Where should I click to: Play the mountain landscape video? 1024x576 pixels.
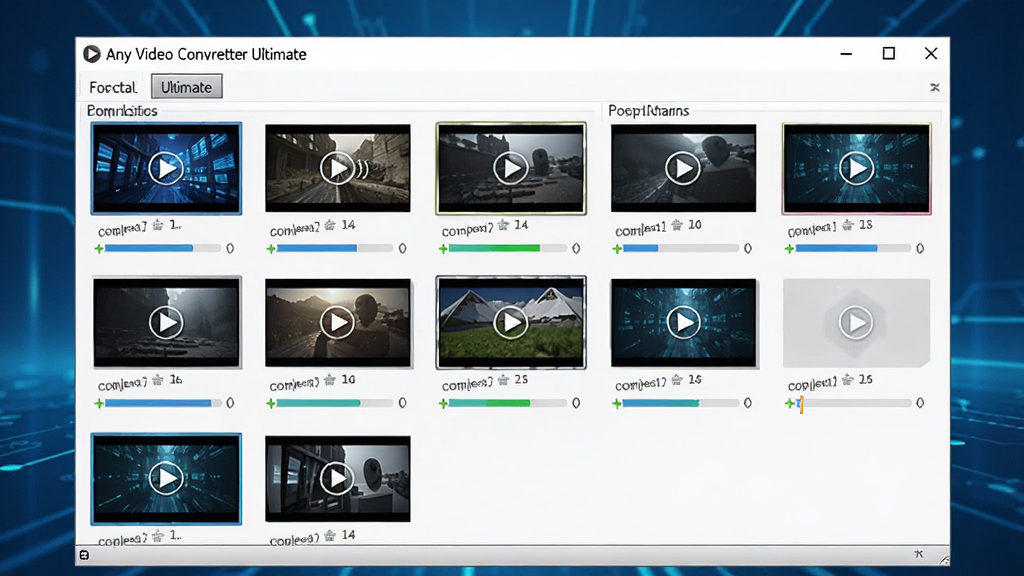pyautogui.click(x=511, y=323)
